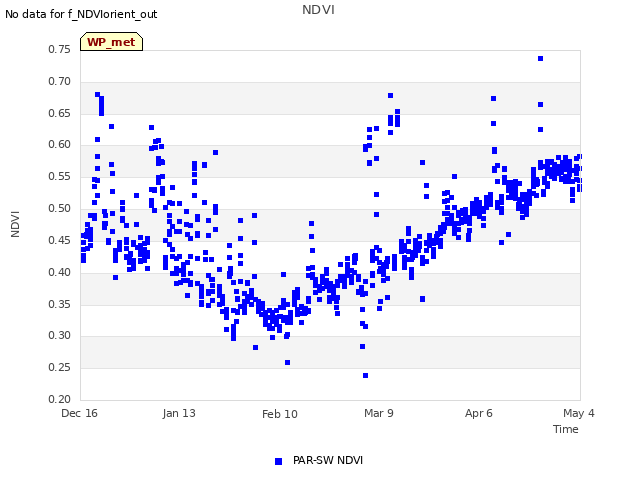The image size is (640, 480).
Task: Click the 0.75 y-axis value
Action: (60, 49)
